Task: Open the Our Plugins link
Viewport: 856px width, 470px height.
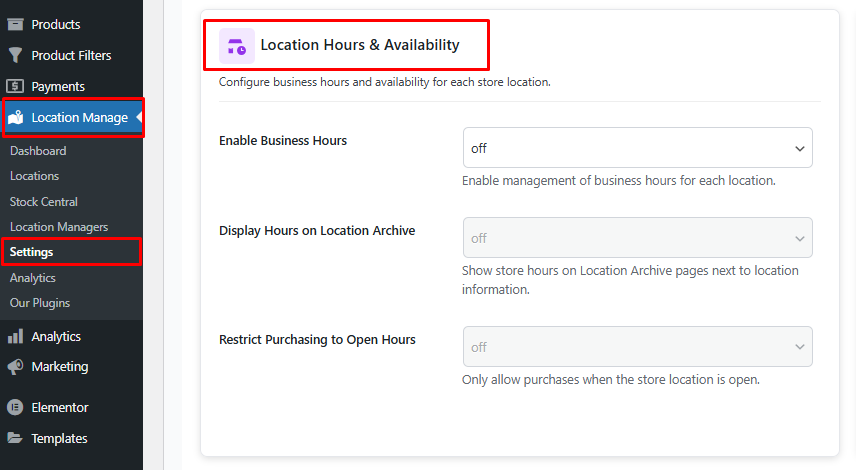Action: [x=40, y=303]
